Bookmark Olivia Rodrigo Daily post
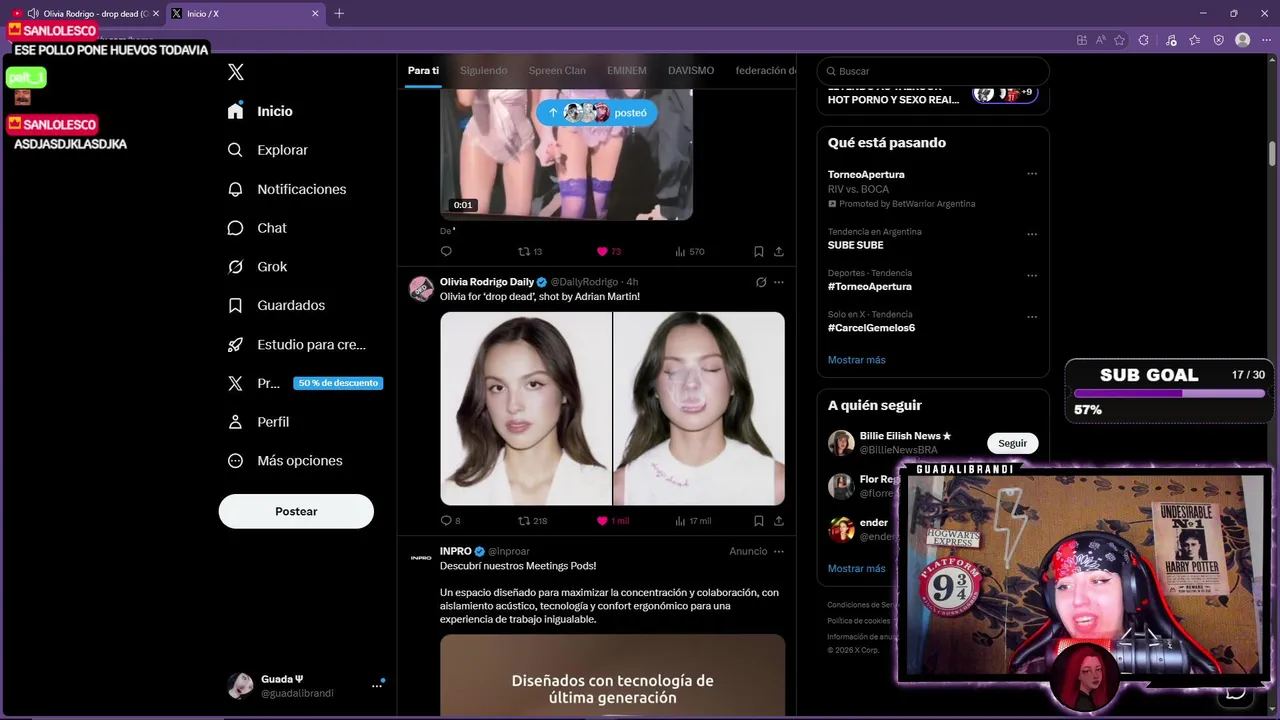The image size is (1280, 720). tap(759, 521)
